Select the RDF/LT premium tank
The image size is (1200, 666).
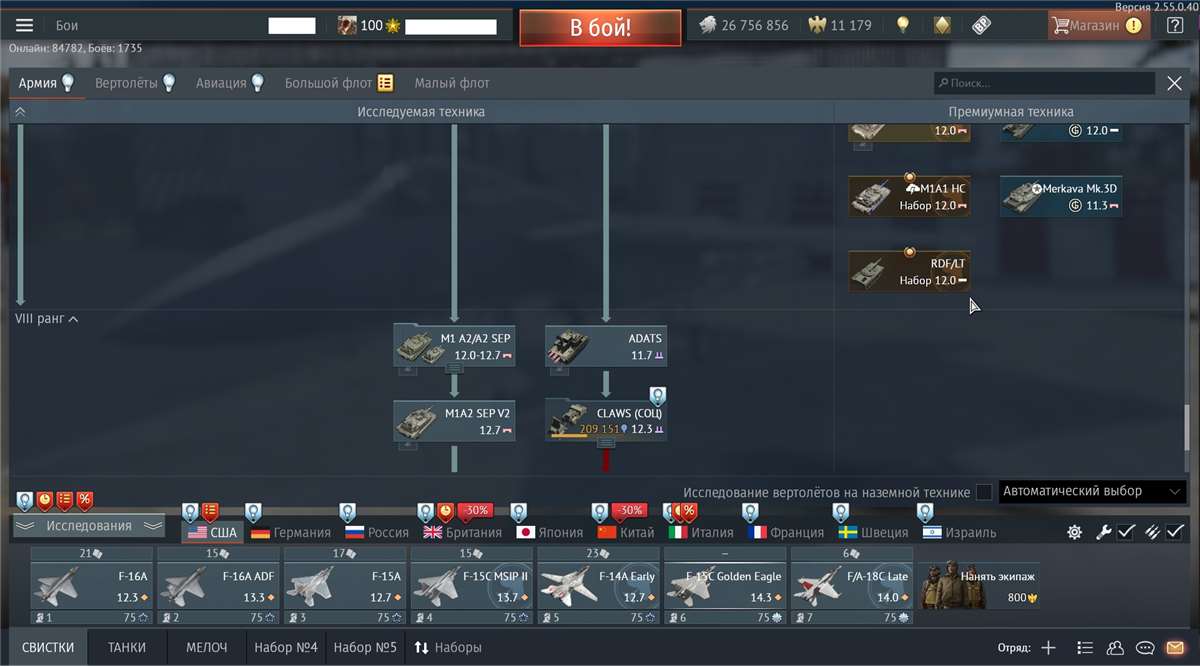pyautogui.click(x=909, y=271)
